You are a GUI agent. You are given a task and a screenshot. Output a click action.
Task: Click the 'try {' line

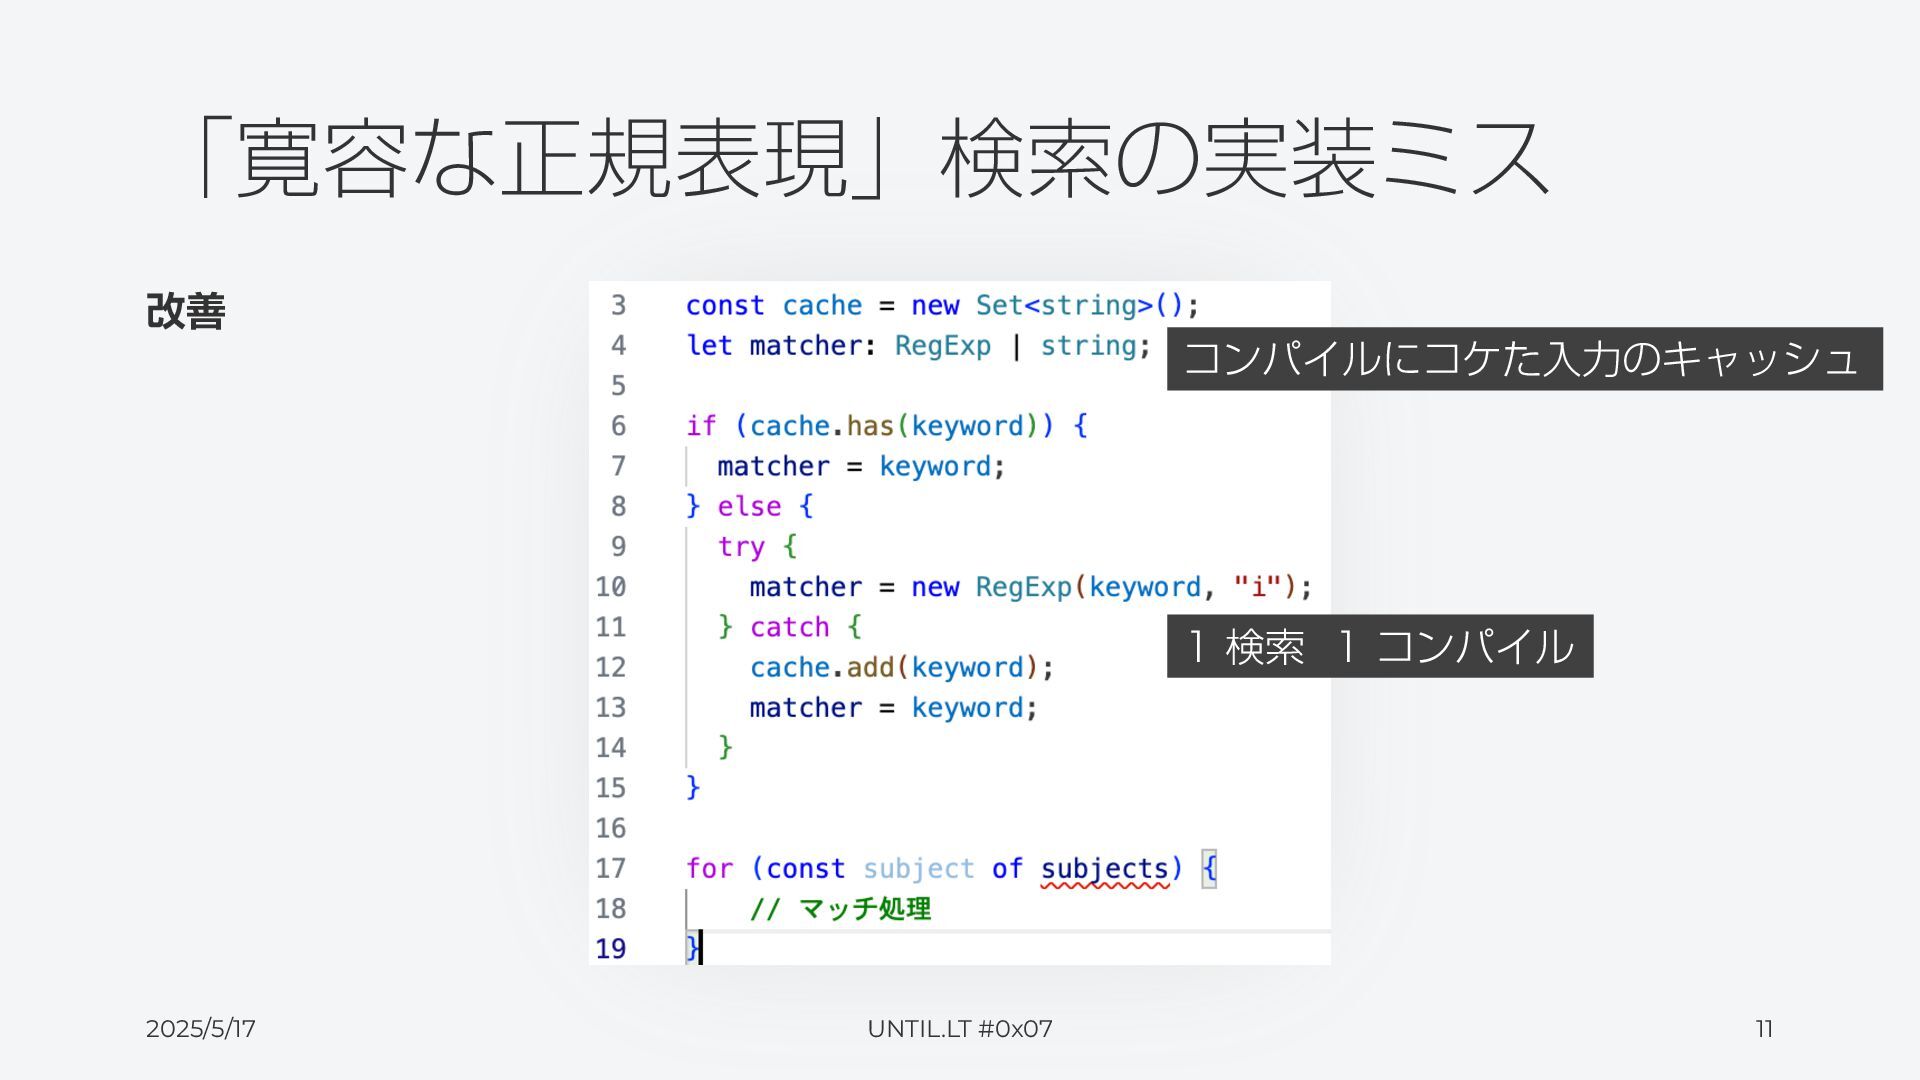coord(757,546)
